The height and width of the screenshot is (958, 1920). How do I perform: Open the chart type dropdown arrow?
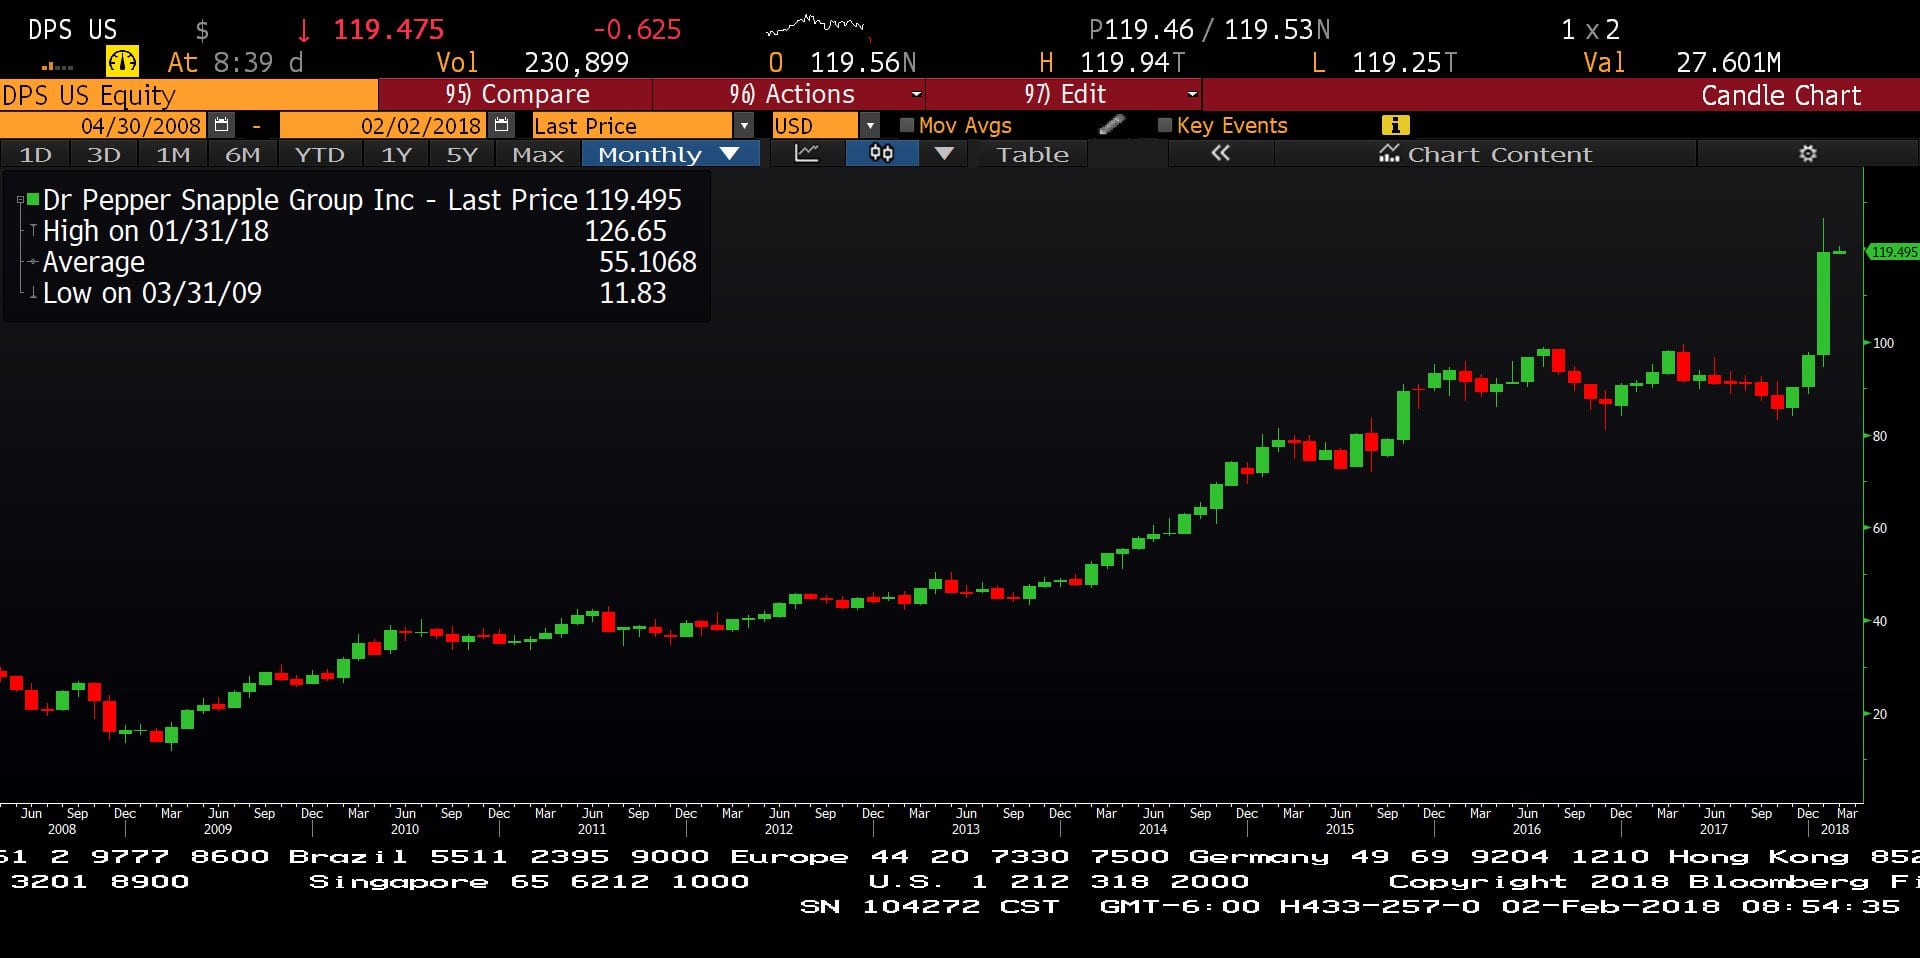943,154
